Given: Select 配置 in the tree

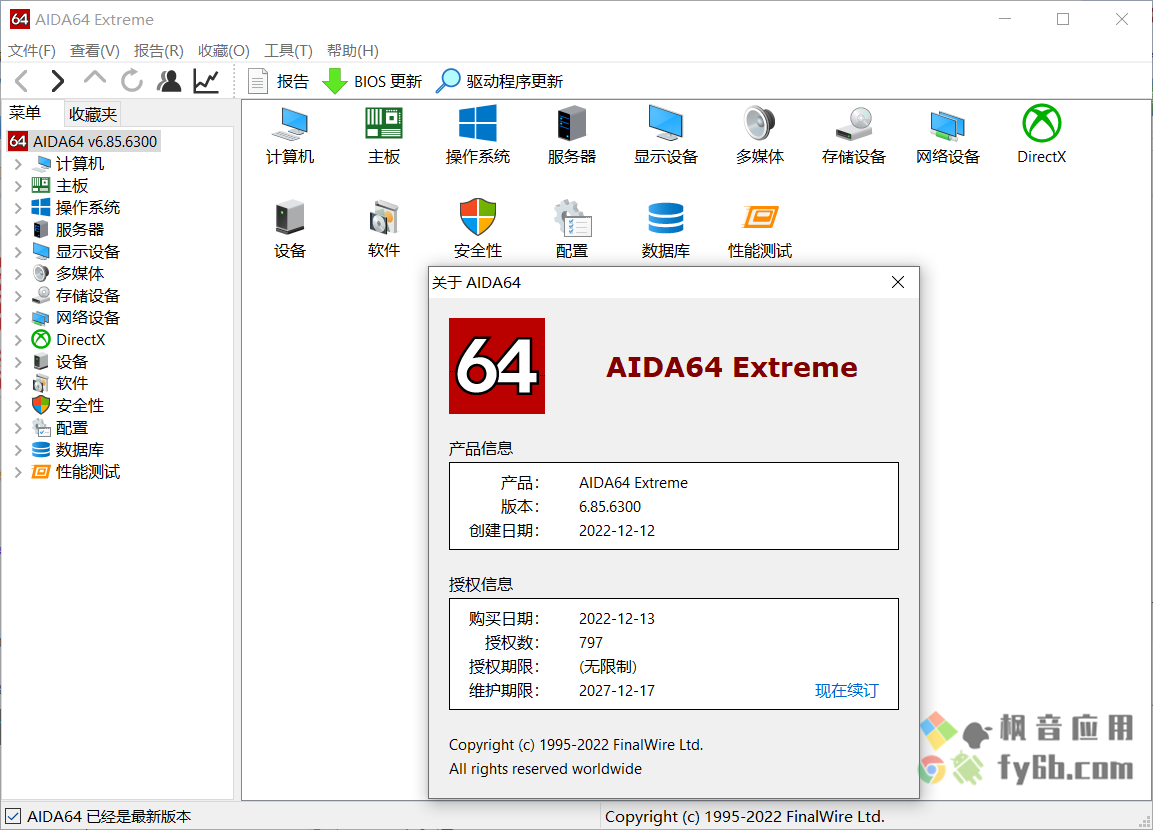Looking at the screenshot, I should (71, 428).
